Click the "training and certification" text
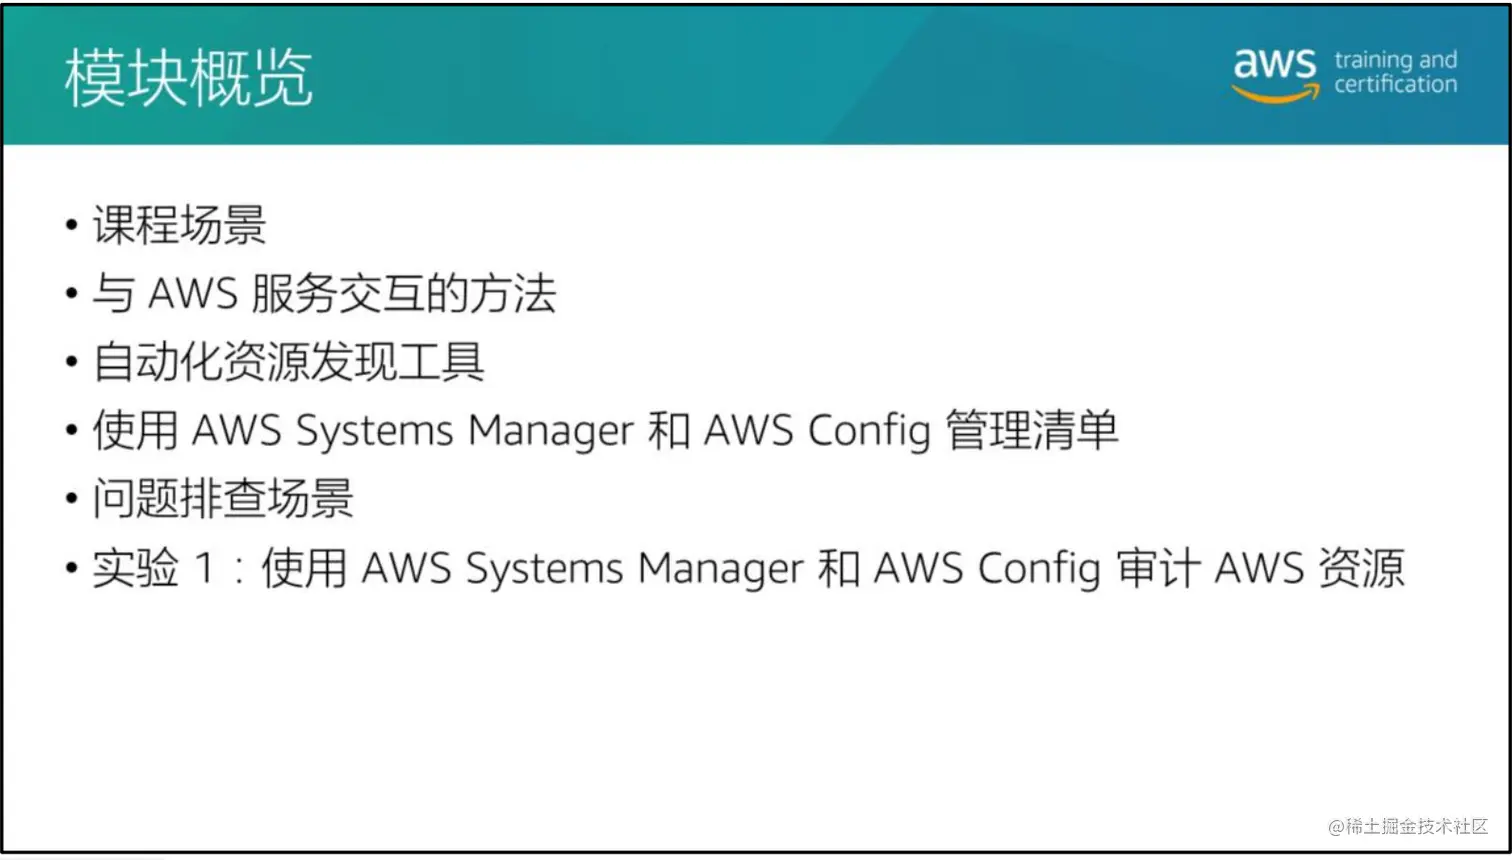This screenshot has height=860, width=1512. click(x=1395, y=72)
